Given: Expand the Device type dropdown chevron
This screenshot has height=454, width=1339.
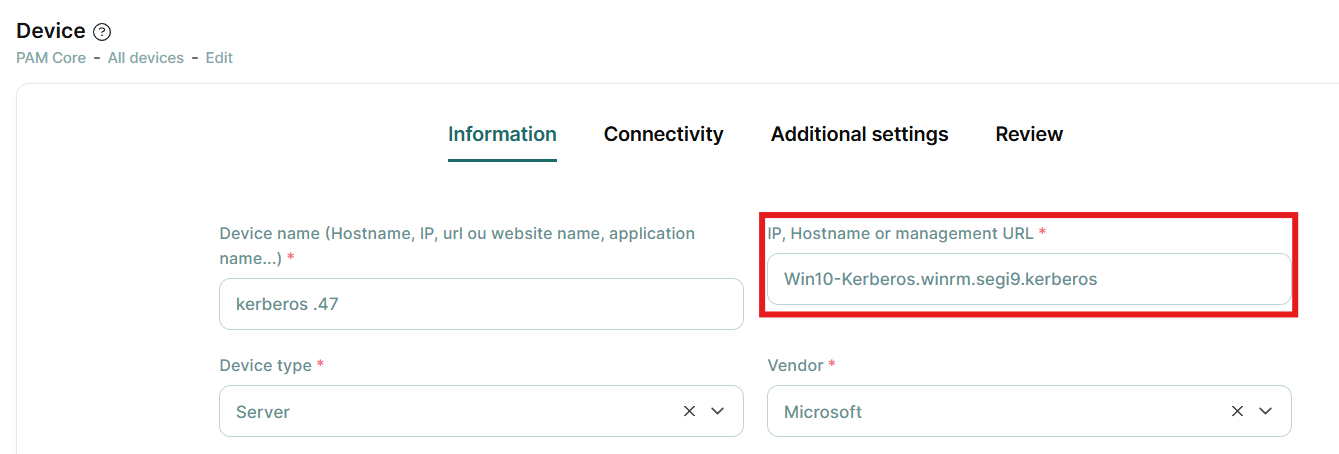Looking at the screenshot, I should coord(717,411).
